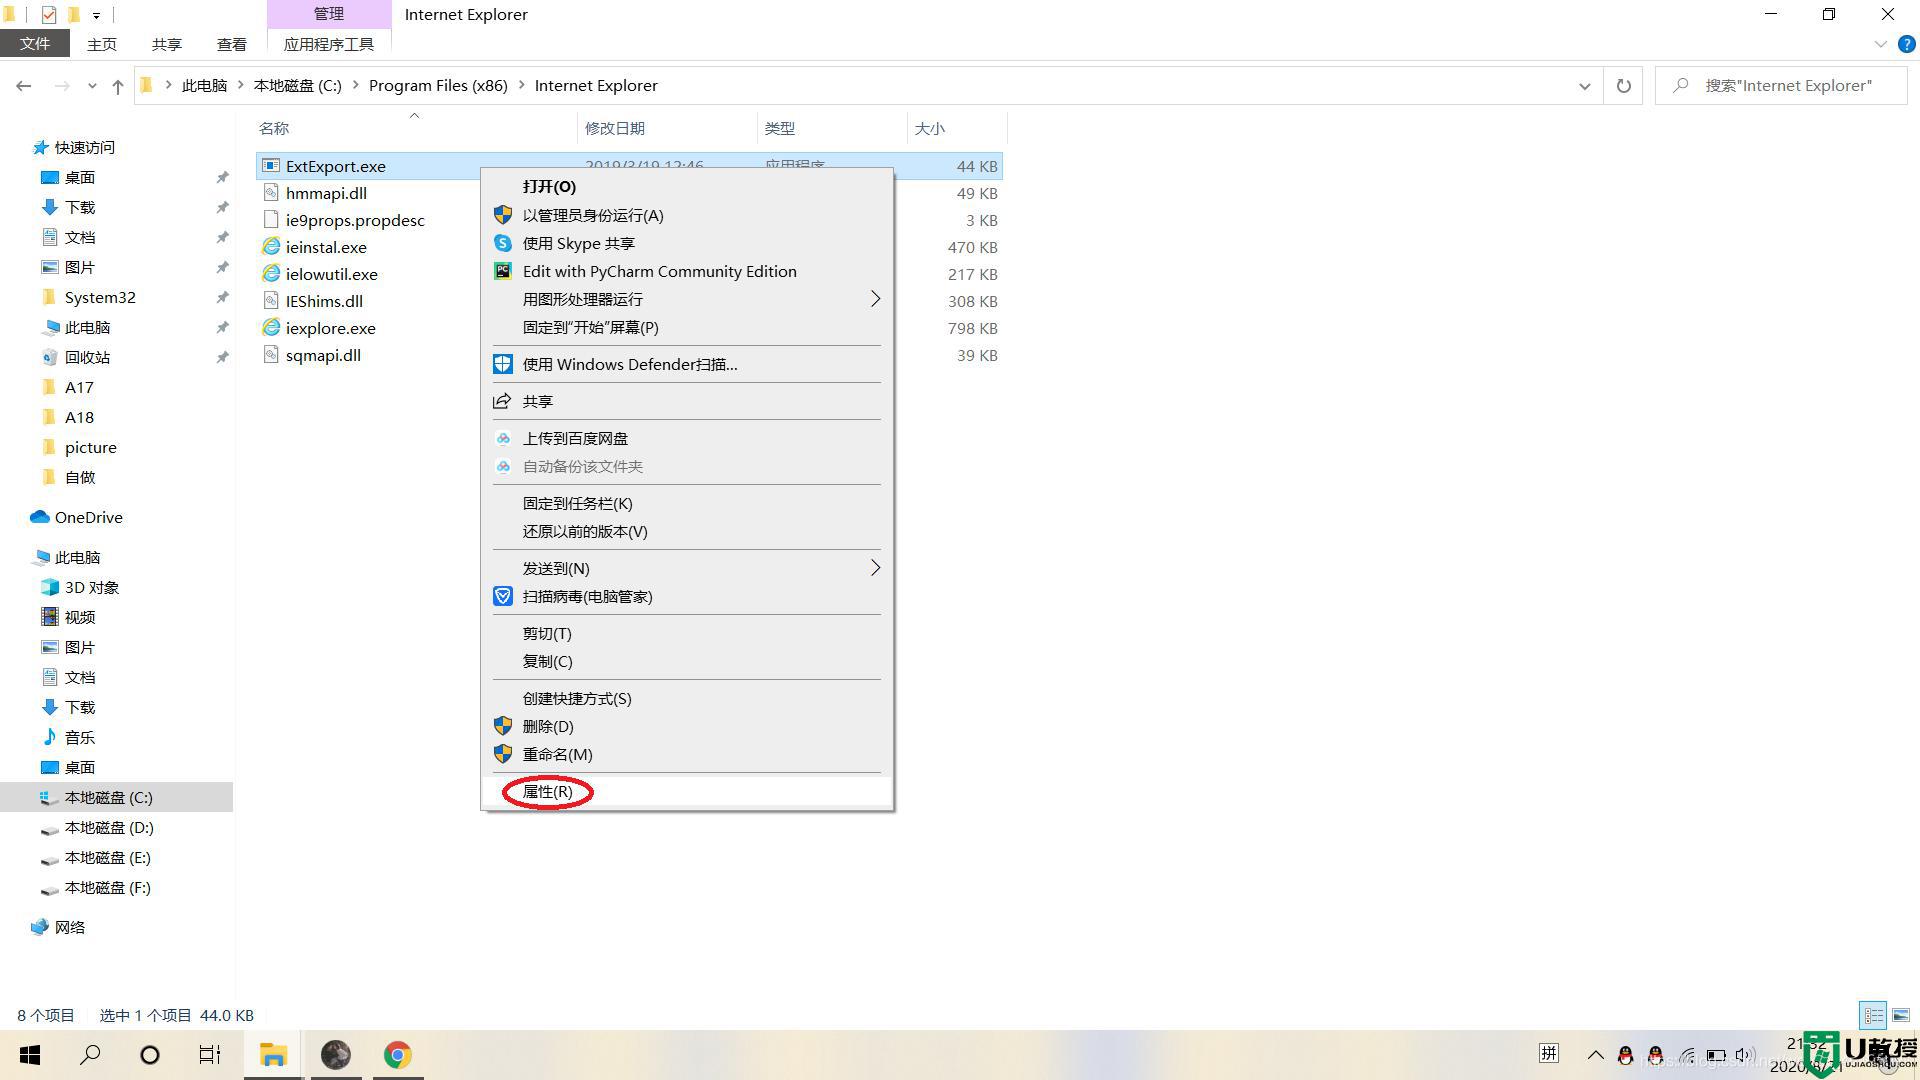Screen dimensions: 1920x1080
Task: Click the shield icon beside 删除(D)
Action: pos(503,726)
